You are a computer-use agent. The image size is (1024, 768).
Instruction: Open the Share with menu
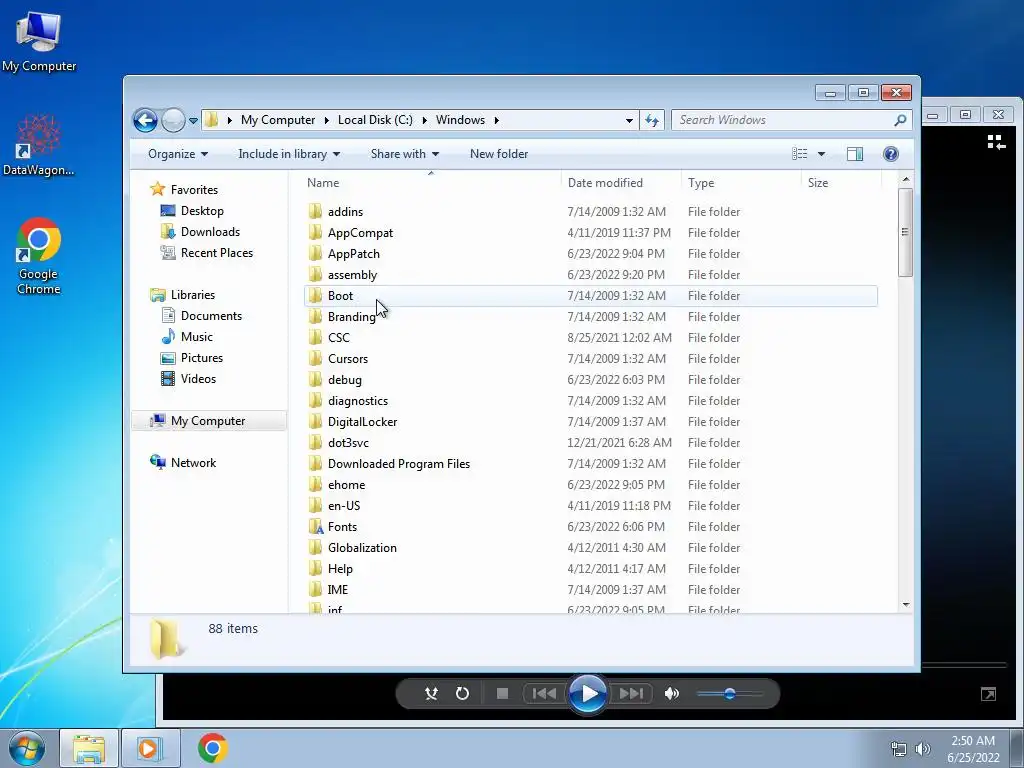[404, 154]
